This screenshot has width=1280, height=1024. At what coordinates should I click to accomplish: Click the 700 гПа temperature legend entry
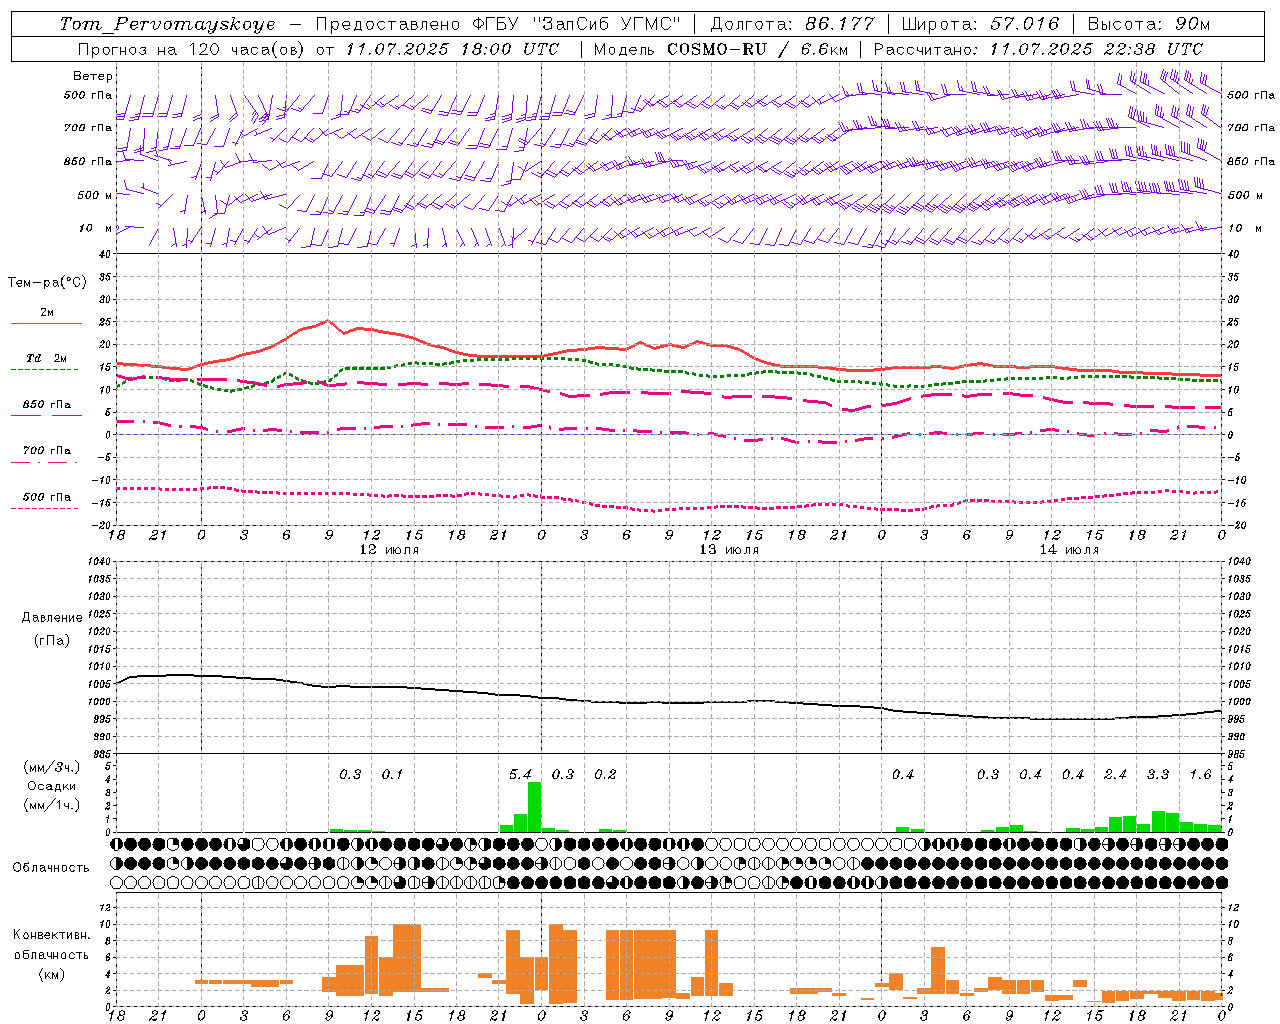click(x=47, y=451)
